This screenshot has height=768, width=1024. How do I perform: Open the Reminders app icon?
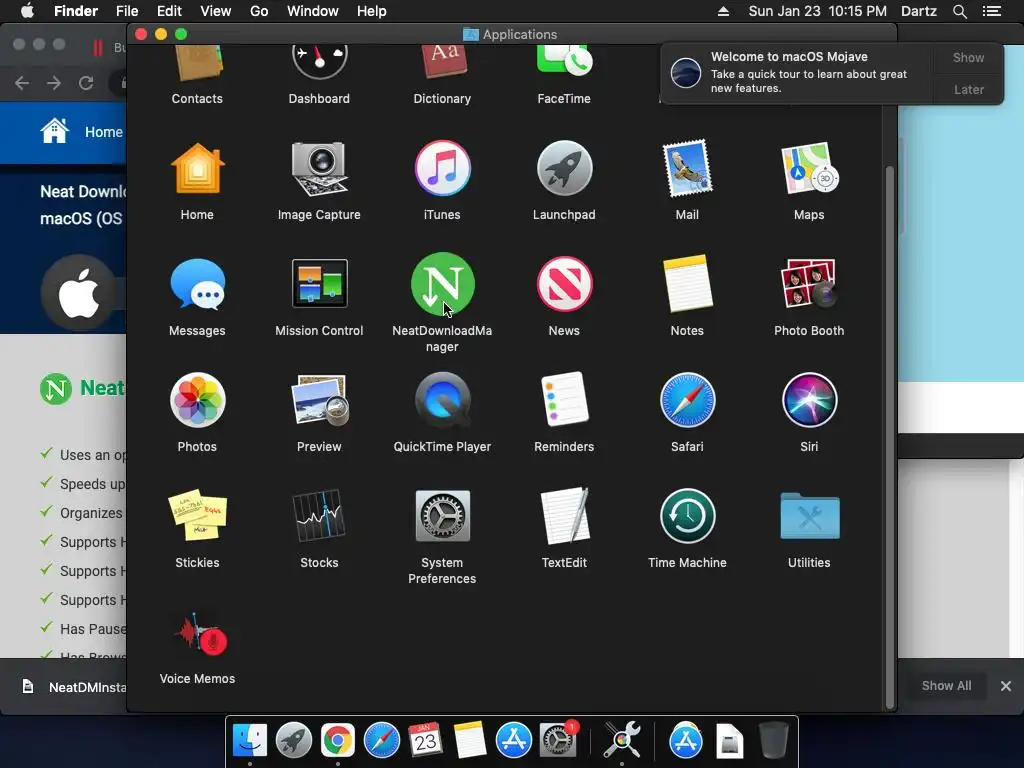click(x=564, y=400)
